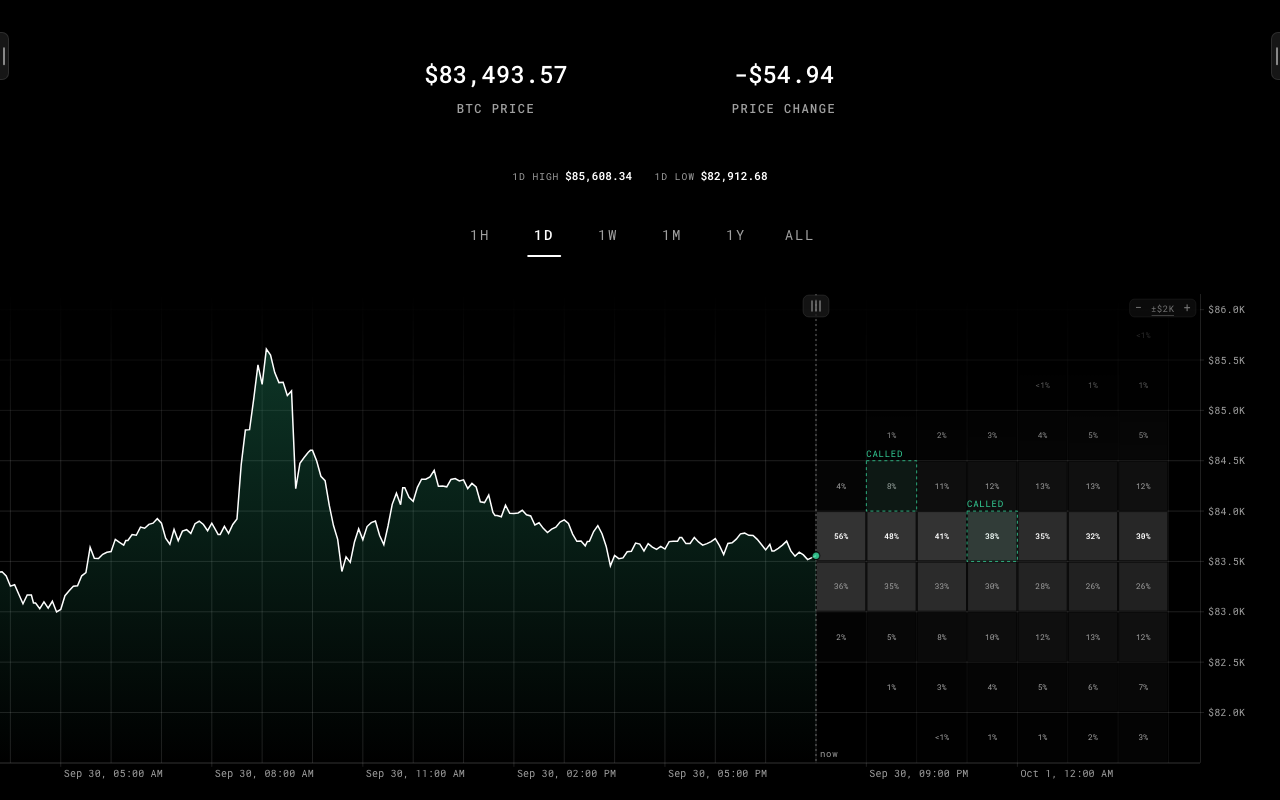Select the CALLED 38% prediction cell

tap(992, 536)
